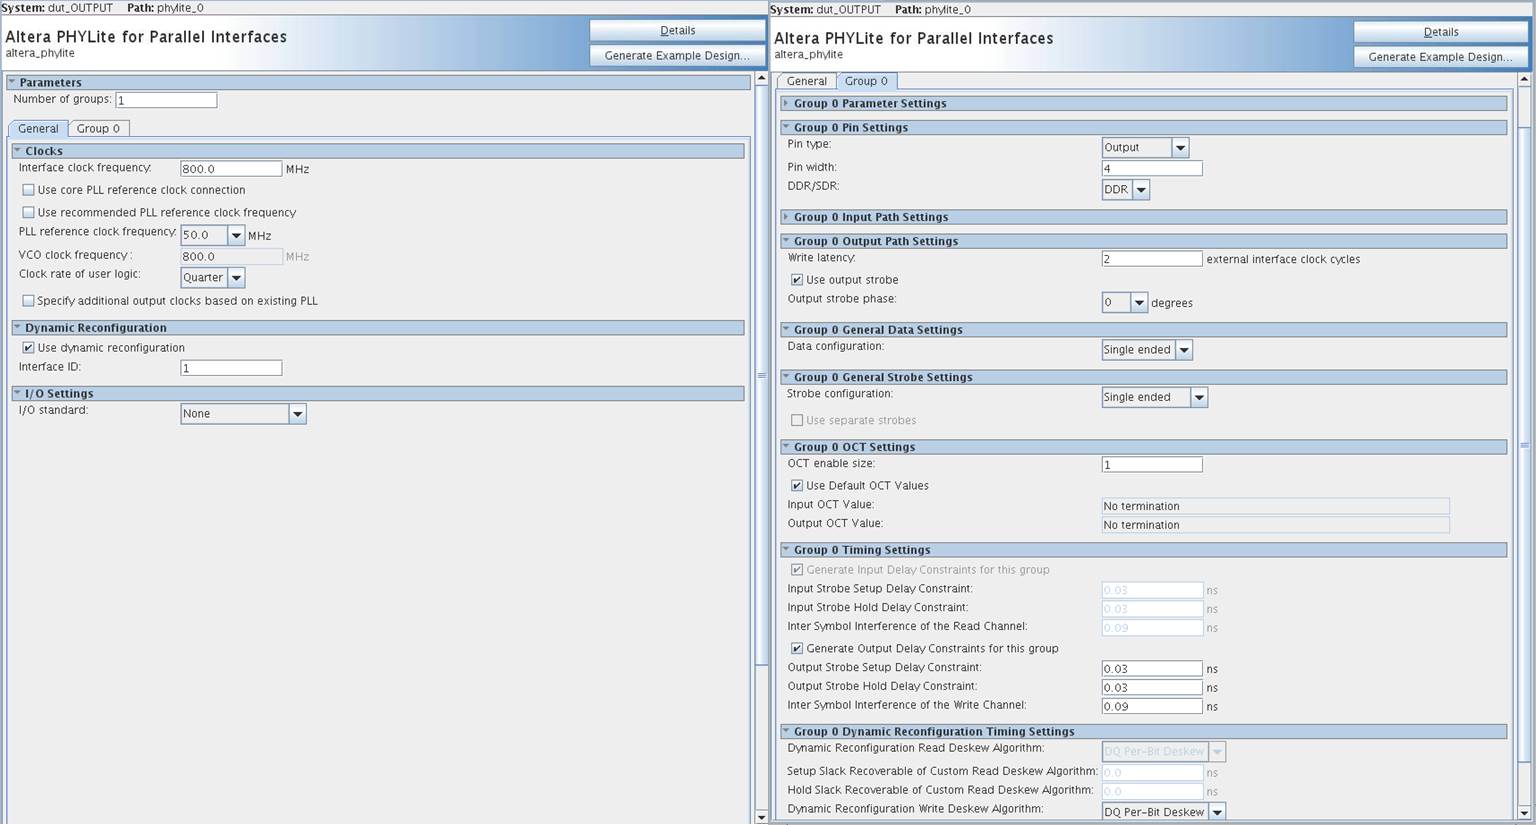Click the Inter Symbol Interference of Write Channel field
This screenshot has width=1536, height=825.
[1152, 707]
